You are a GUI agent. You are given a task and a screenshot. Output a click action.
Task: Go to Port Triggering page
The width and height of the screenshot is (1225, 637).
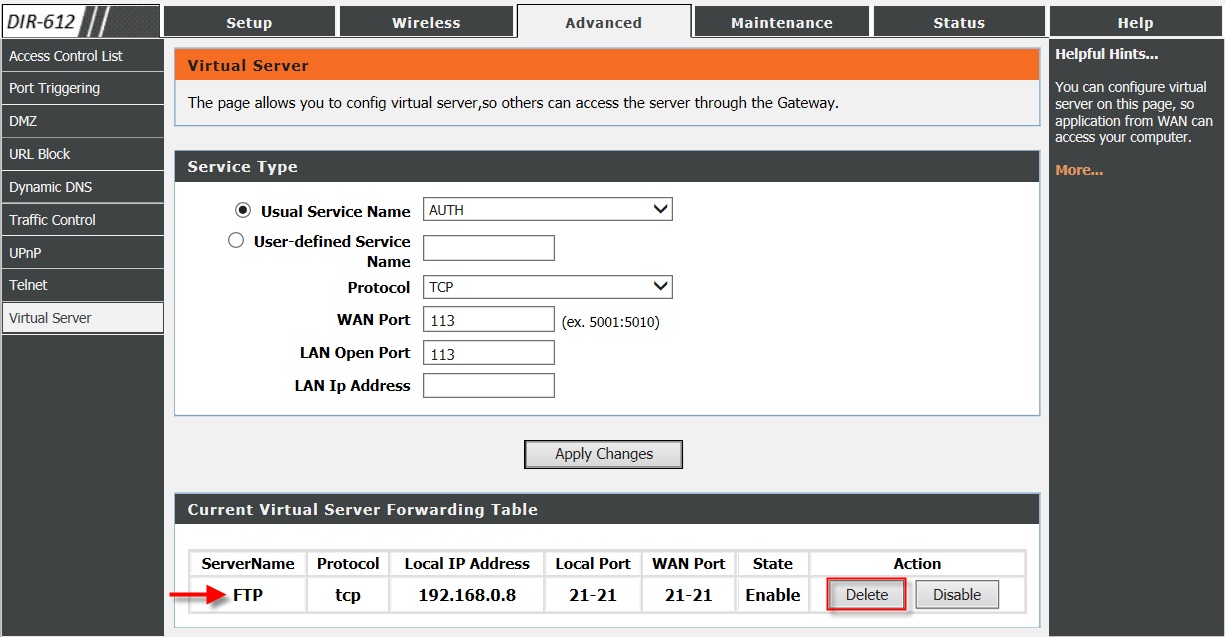82,88
